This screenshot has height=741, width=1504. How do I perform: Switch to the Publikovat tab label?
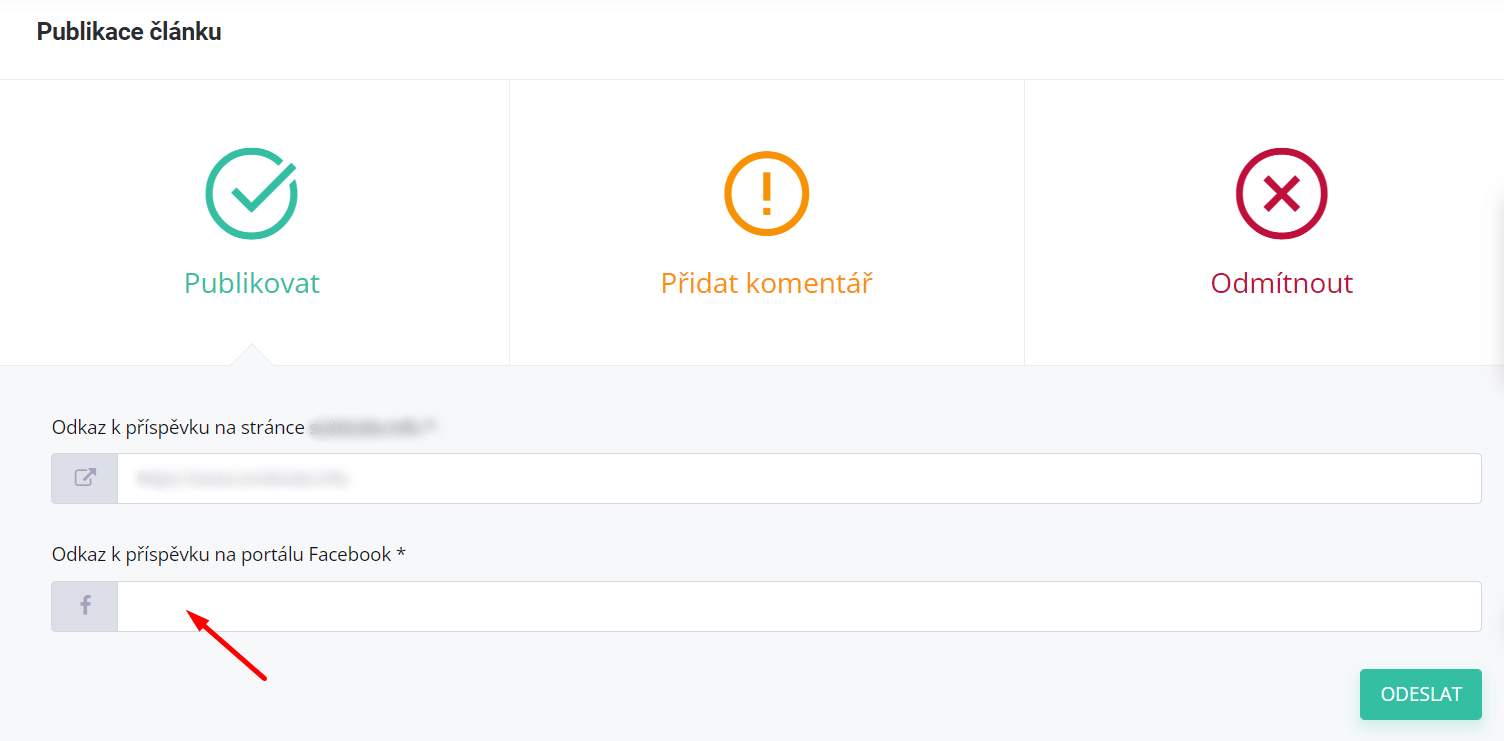252,283
